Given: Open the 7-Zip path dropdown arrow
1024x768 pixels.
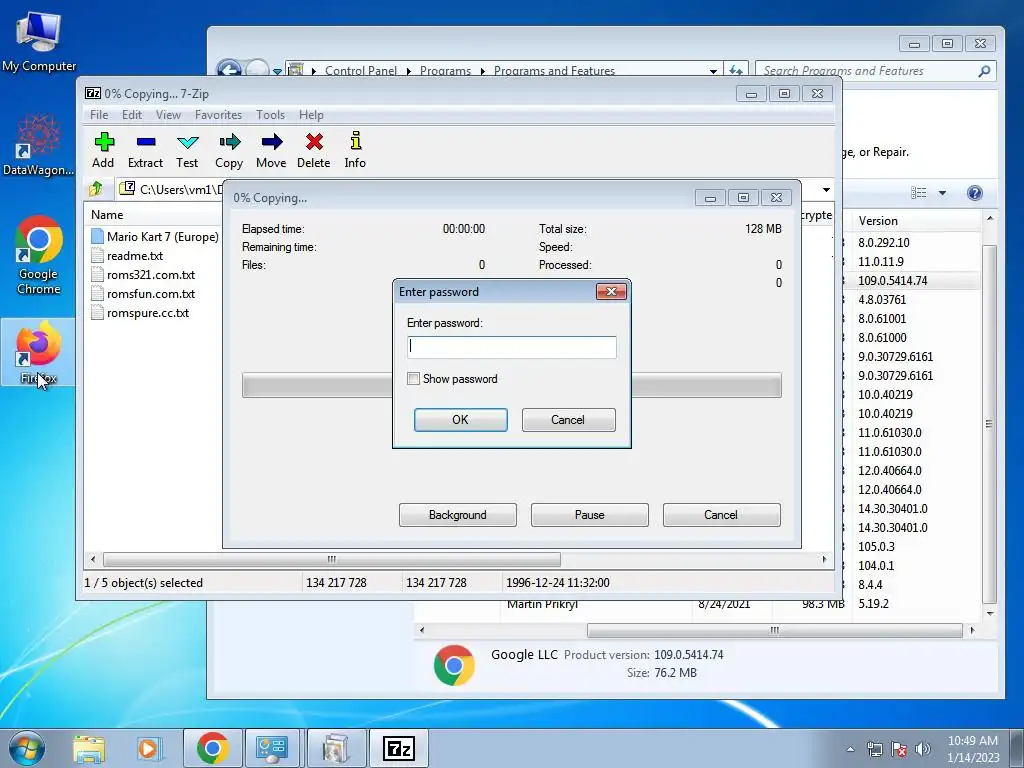Looking at the screenshot, I should coord(826,189).
